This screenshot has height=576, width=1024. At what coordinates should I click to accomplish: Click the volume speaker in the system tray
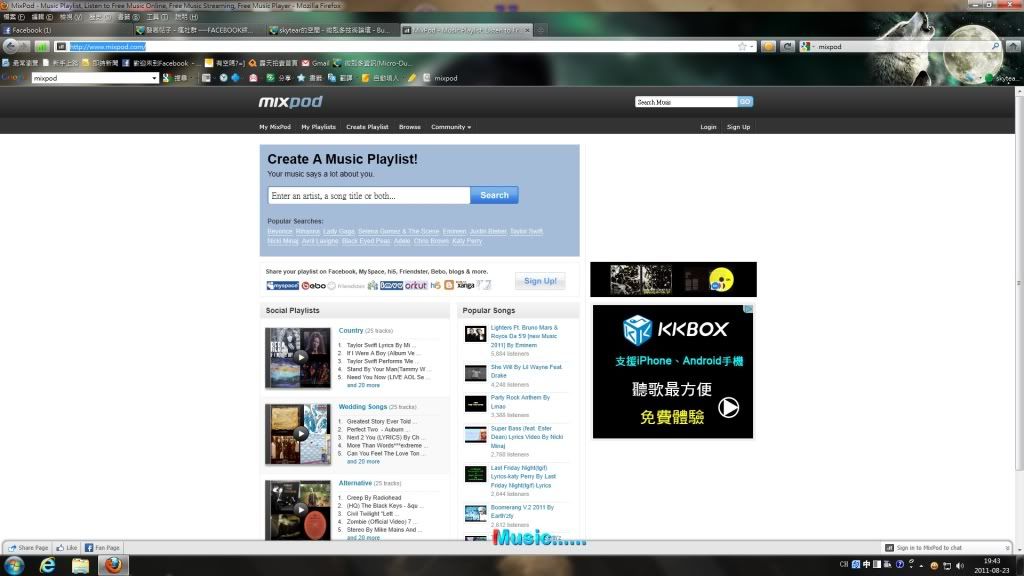tap(960, 566)
